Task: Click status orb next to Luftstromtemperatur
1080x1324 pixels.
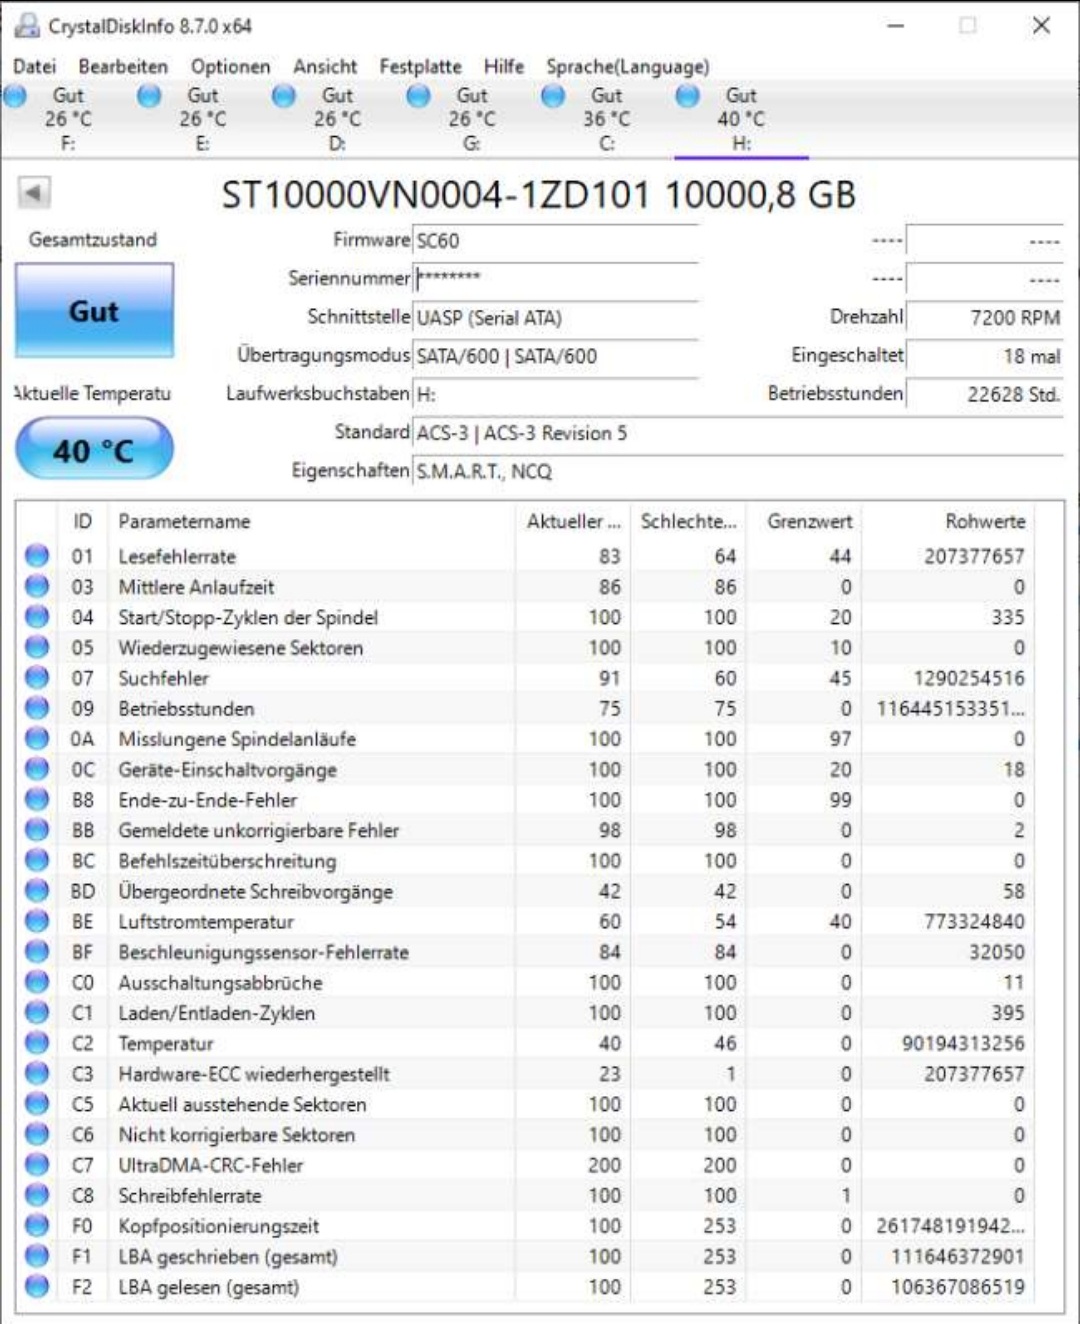Action: 37,921
